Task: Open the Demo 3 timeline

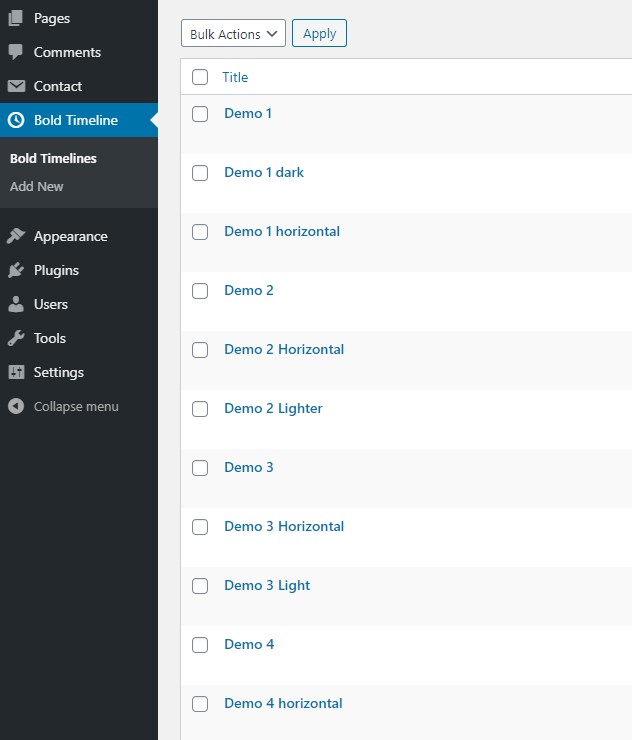Action: [249, 467]
